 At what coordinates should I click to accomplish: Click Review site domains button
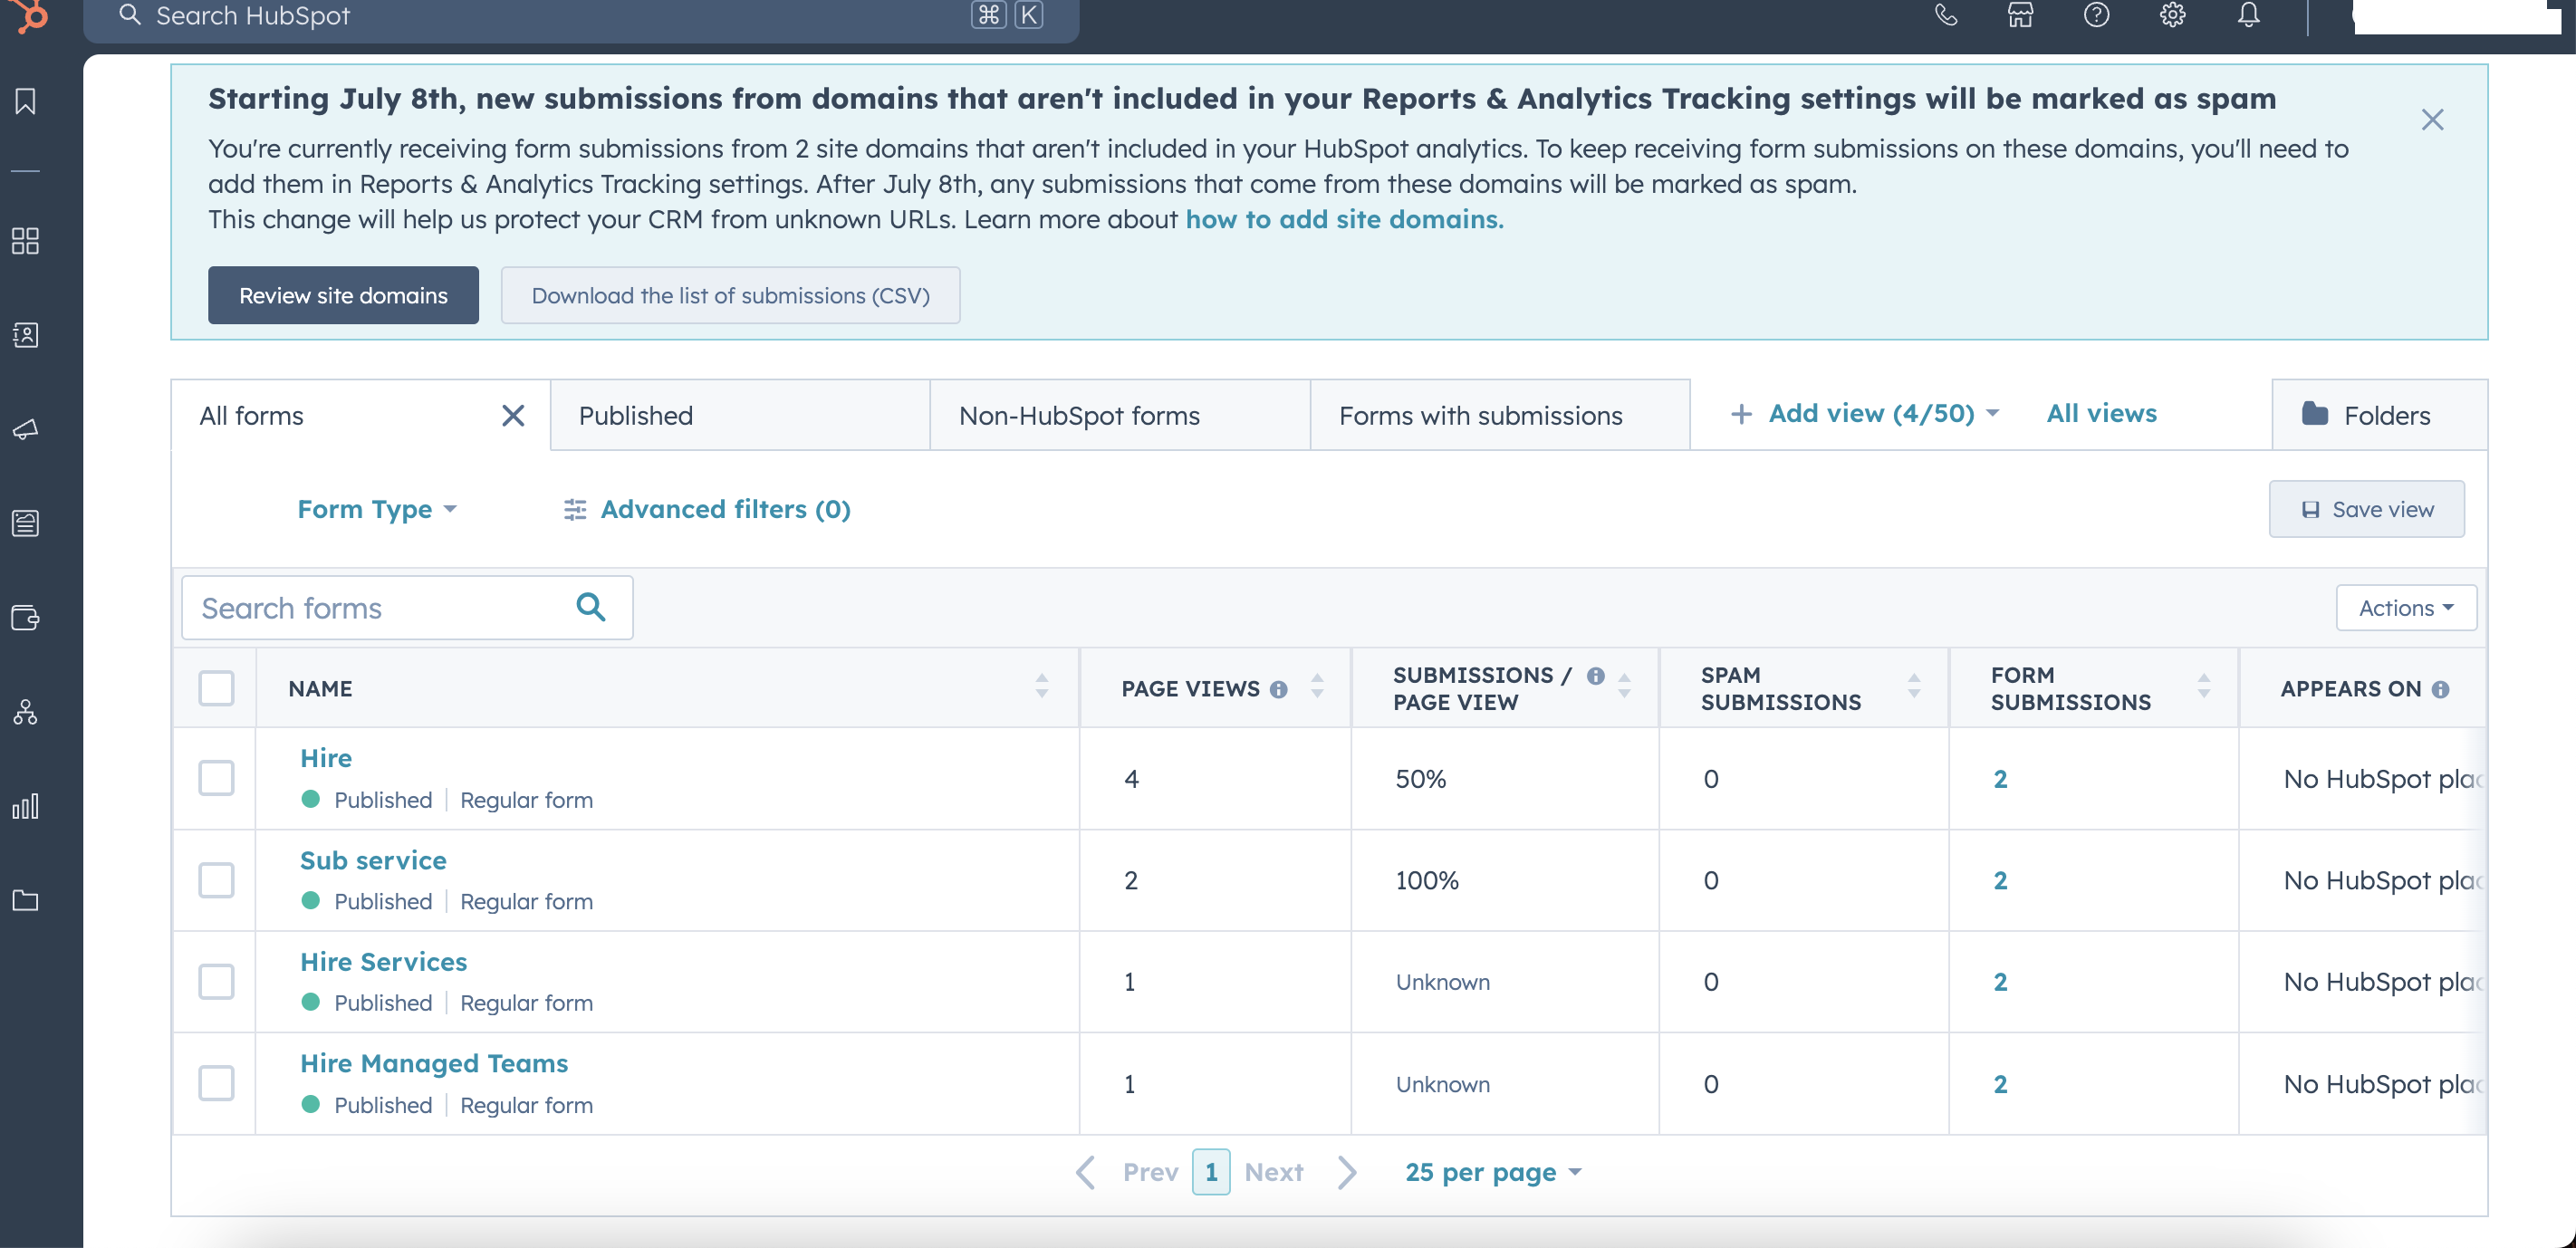[x=343, y=295]
